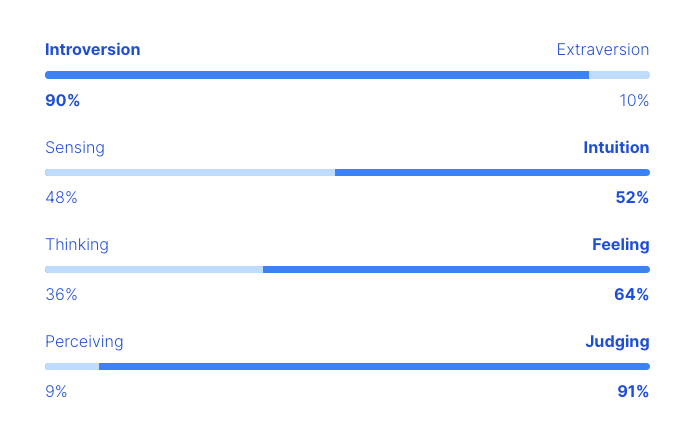Image resolution: width=695 pixels, height=443 pixels.
Task: Click the 36% Thinking percentage
Action: pyautogui.click(x=61, y=294)
